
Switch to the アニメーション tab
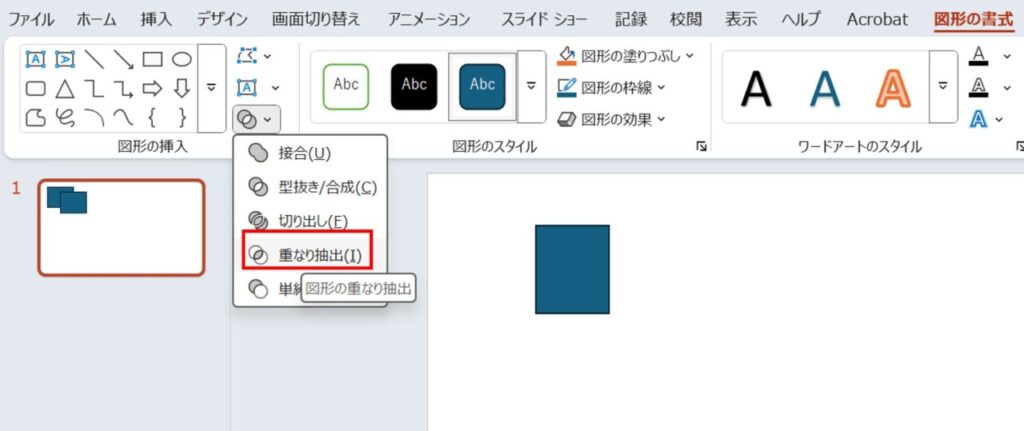coord(429,20)
